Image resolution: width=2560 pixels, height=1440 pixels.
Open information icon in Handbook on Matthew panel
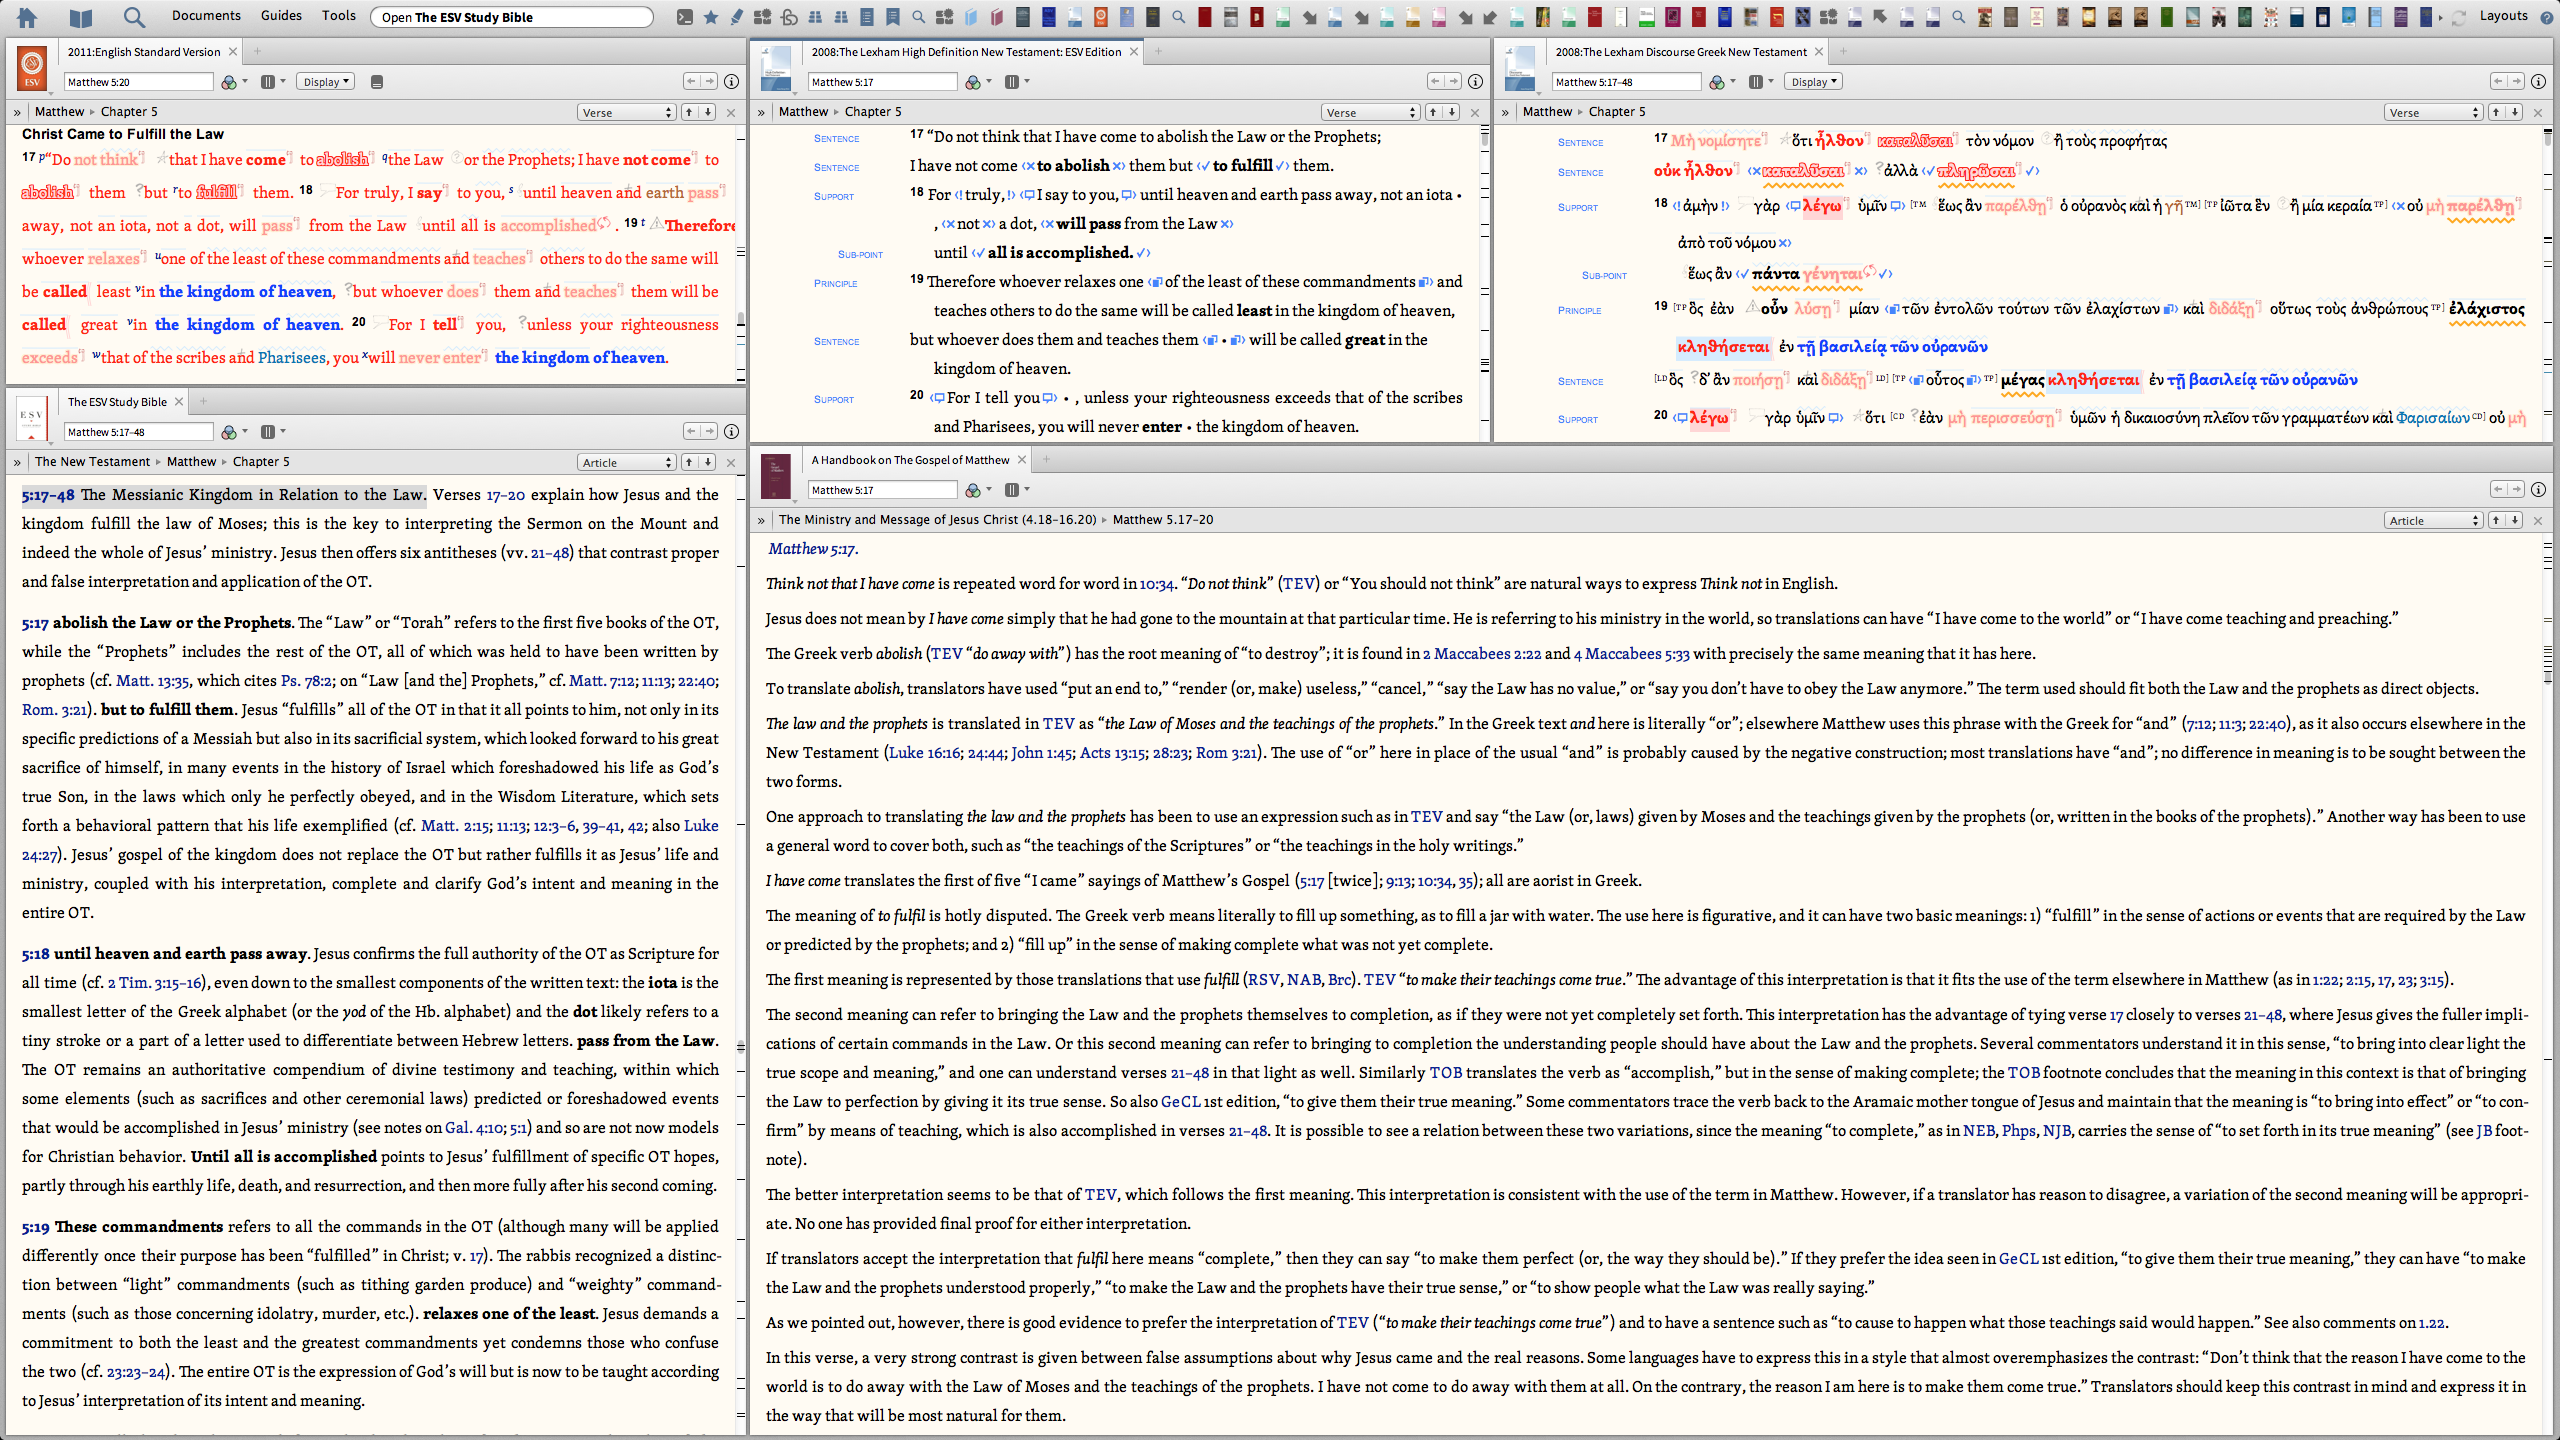click(x=2538, y=490)
